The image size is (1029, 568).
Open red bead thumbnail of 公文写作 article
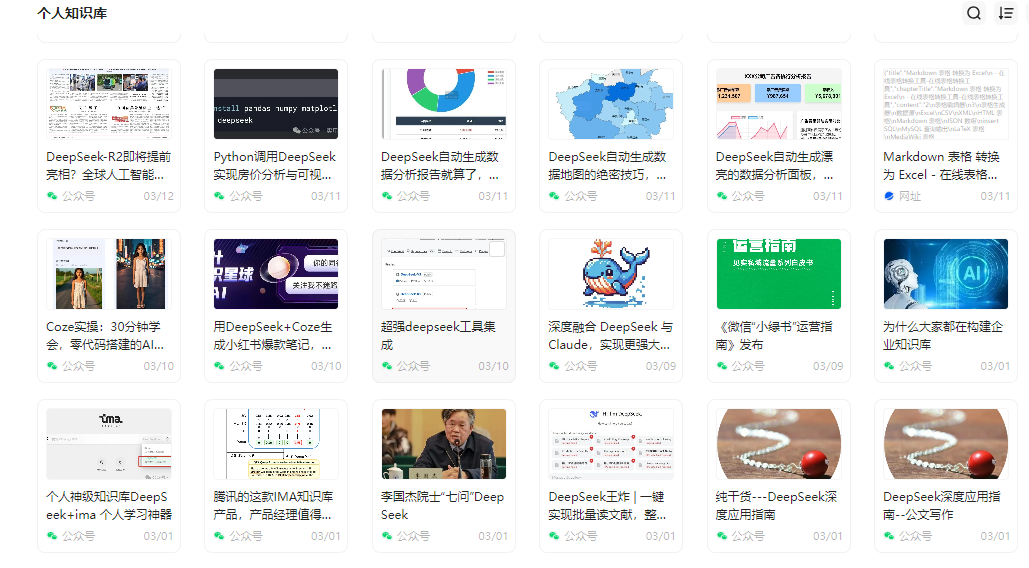[946, 444]
